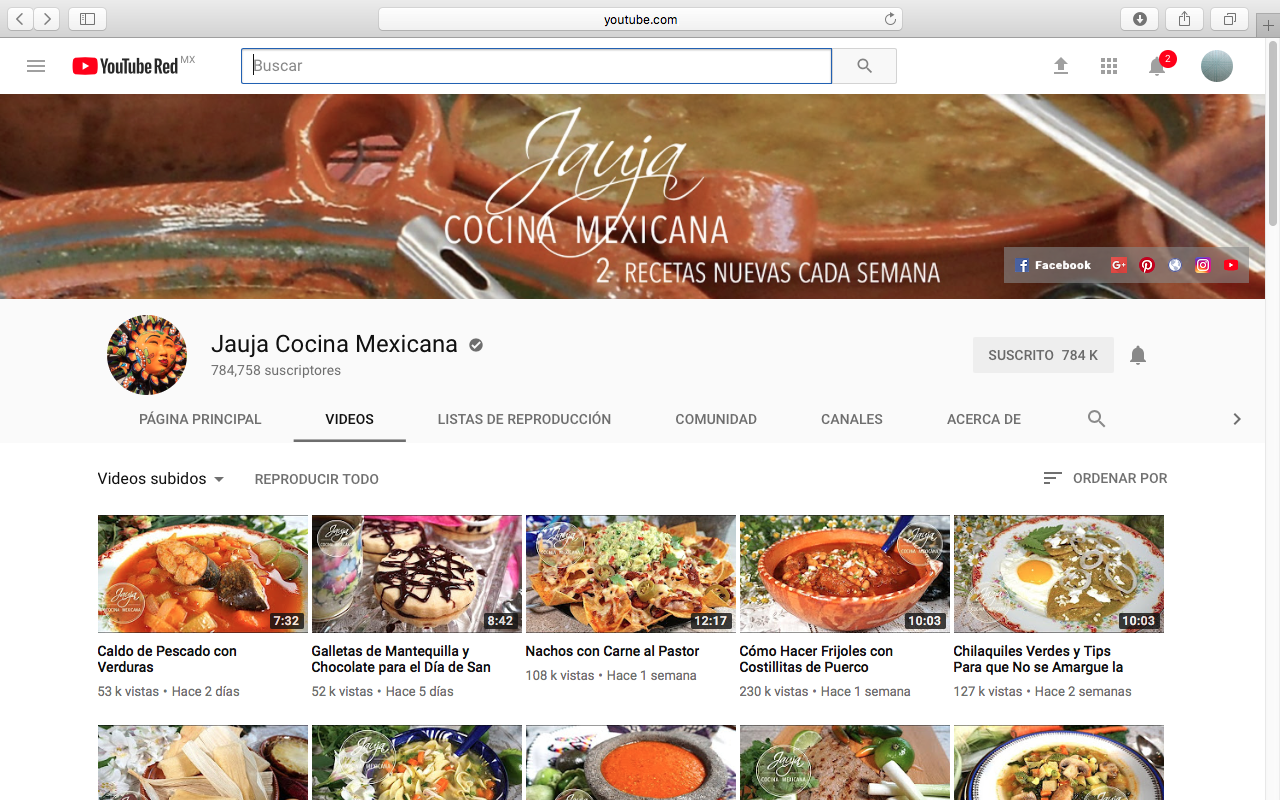
Task: Open the channel search magnifier
Action: tap(1096, 419)
